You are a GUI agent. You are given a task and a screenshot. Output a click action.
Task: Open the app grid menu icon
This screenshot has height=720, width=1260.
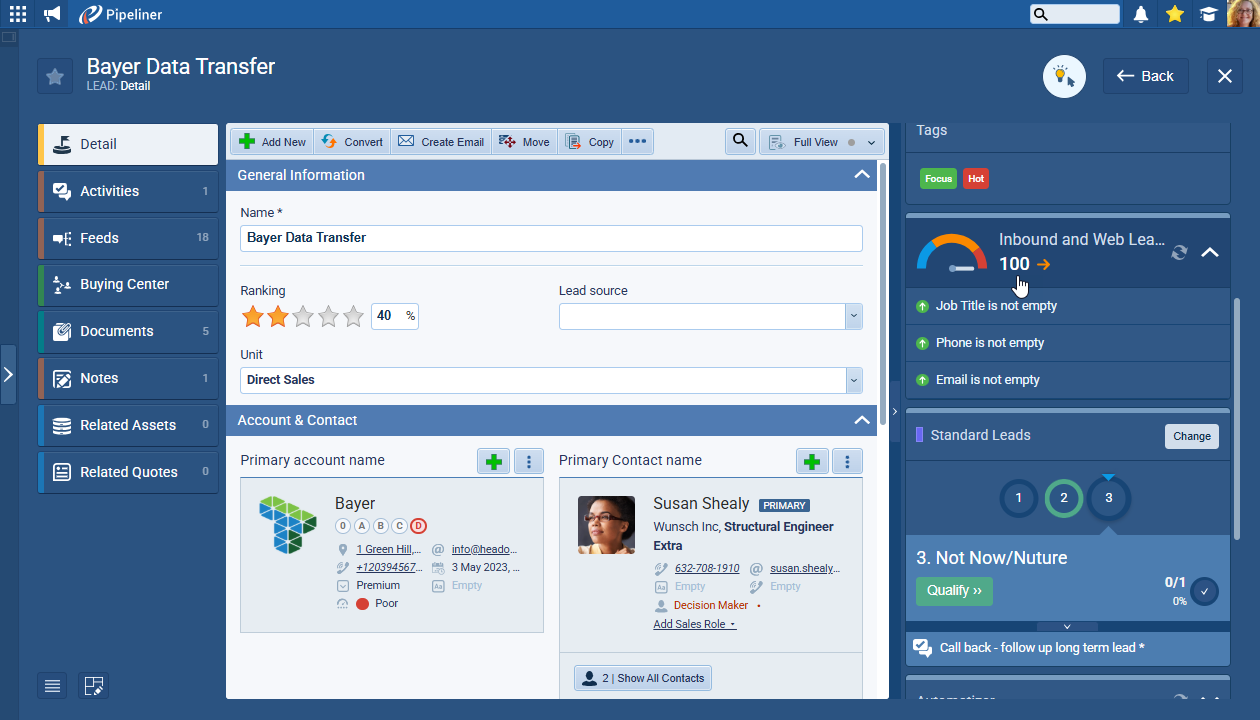[18, 14]
